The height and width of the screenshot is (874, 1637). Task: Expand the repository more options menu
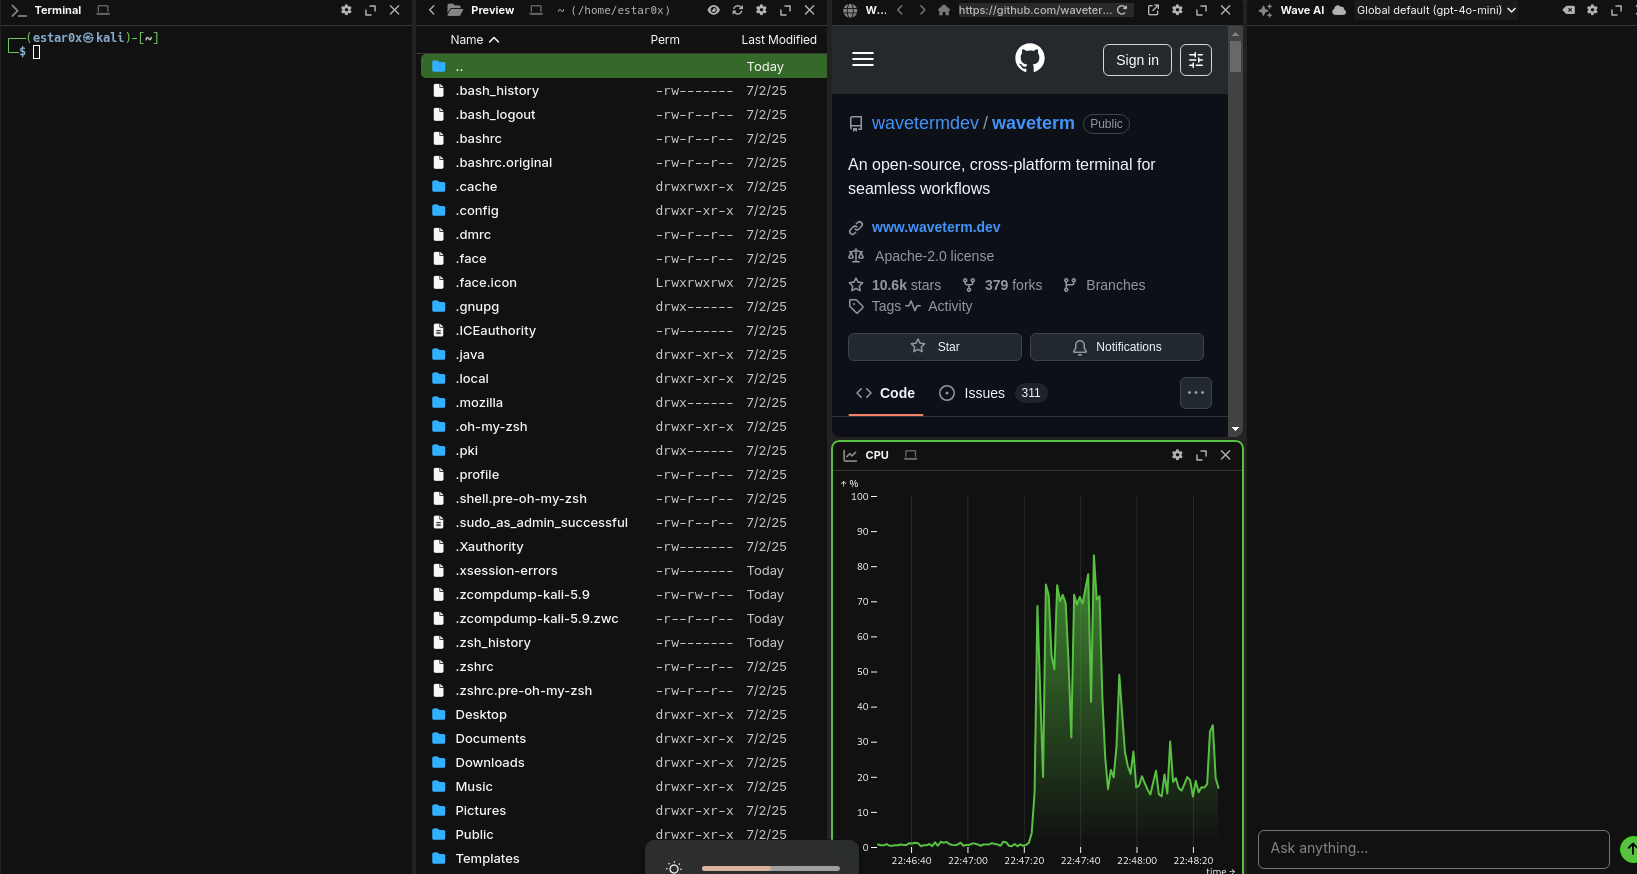(x=1195, y=393)
